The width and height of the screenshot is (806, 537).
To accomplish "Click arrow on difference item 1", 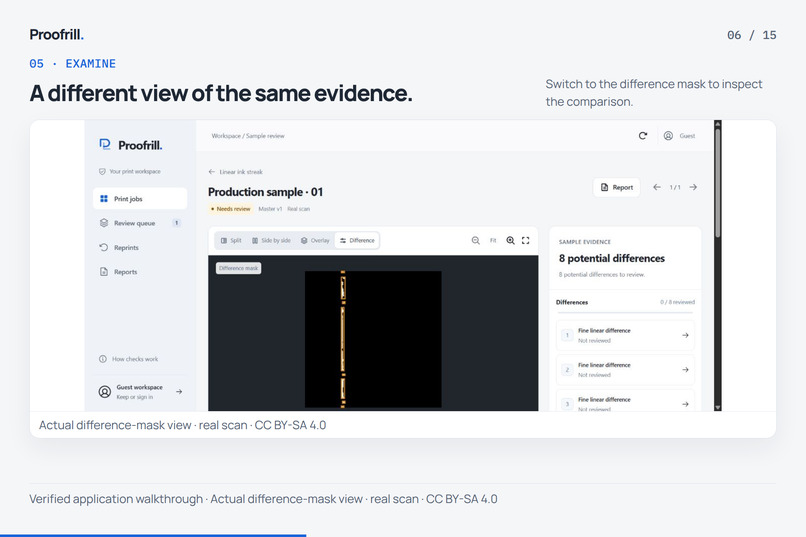I will click(685, 335).
